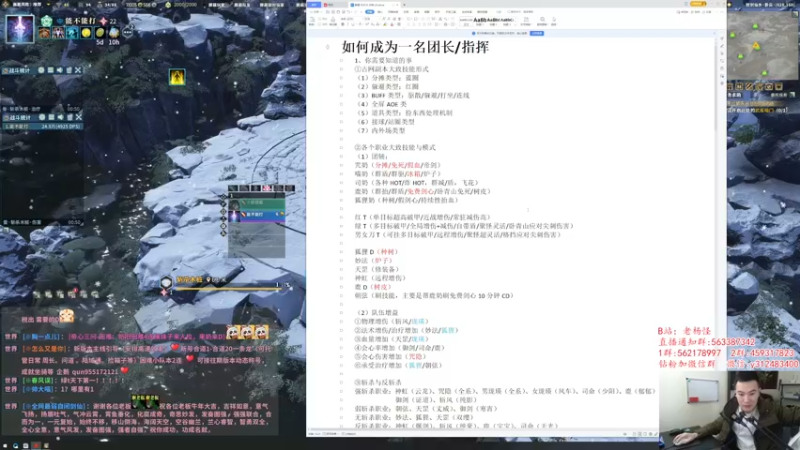
Task: Open the first orange buff icon beside avatar
Action: pos(44,33)
